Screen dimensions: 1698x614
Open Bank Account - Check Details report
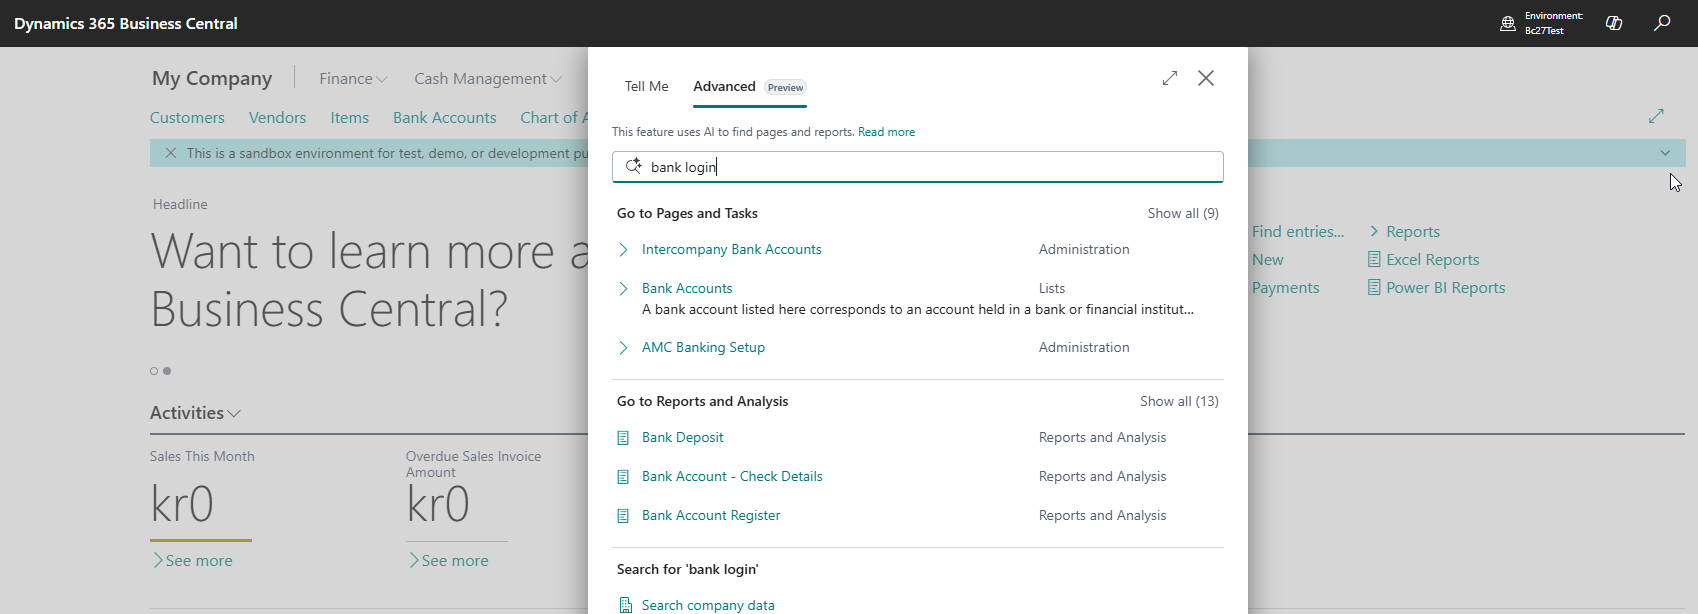tap(732, 476)
